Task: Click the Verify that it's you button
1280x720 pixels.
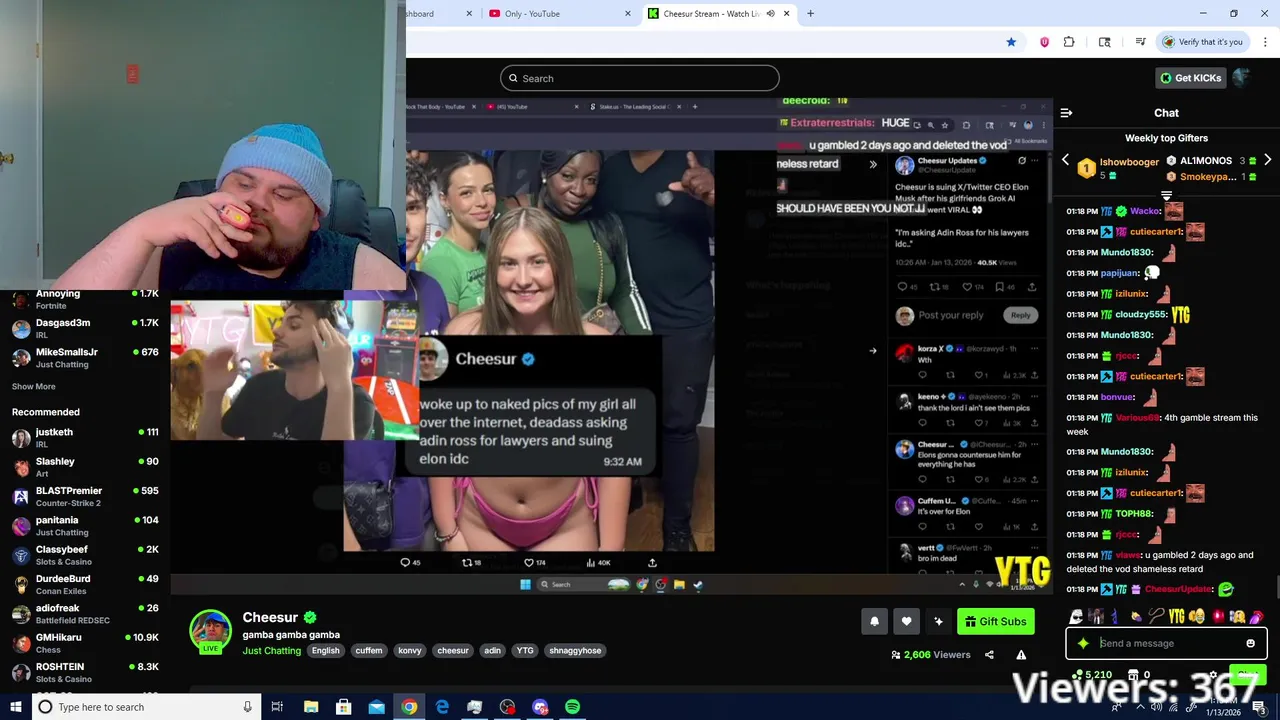Action: (x=1203, y=42)
